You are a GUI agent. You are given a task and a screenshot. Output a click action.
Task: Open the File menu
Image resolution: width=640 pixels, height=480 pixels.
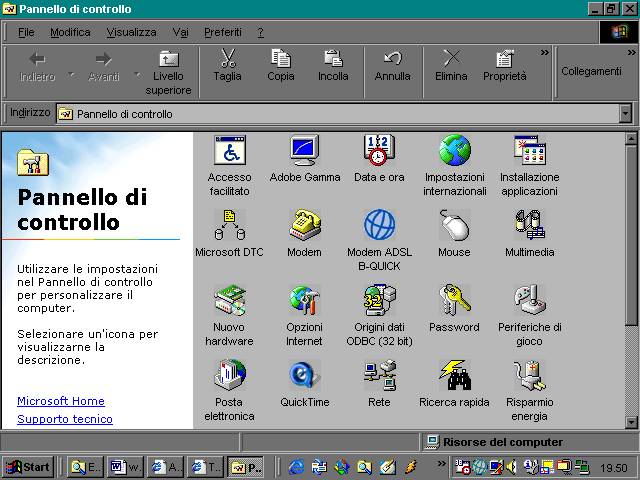point(26,32)
